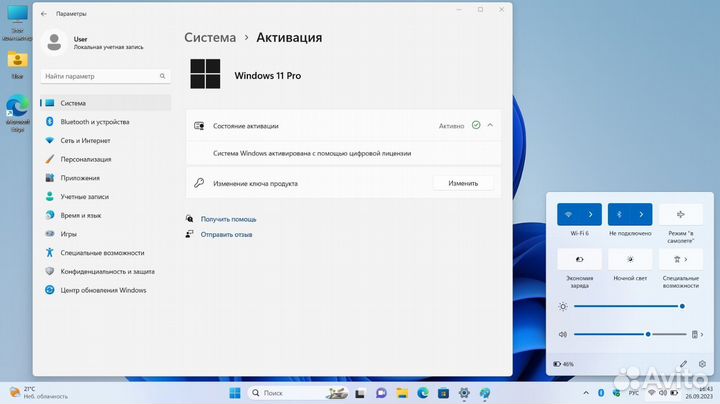Open Игры settings section
Image resolution: width=720 pixels, height=404 pixels.
pos(105,234)
